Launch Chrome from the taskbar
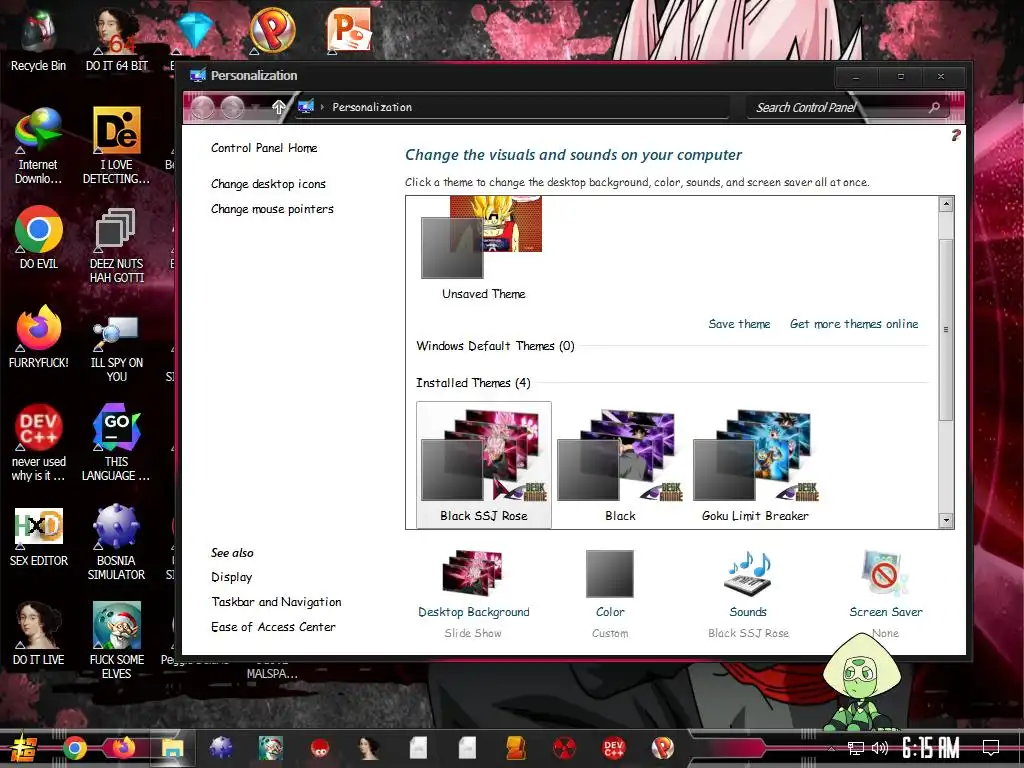Image resolution: width=1024 pixels, height=768 pixels. click(75, 748)
